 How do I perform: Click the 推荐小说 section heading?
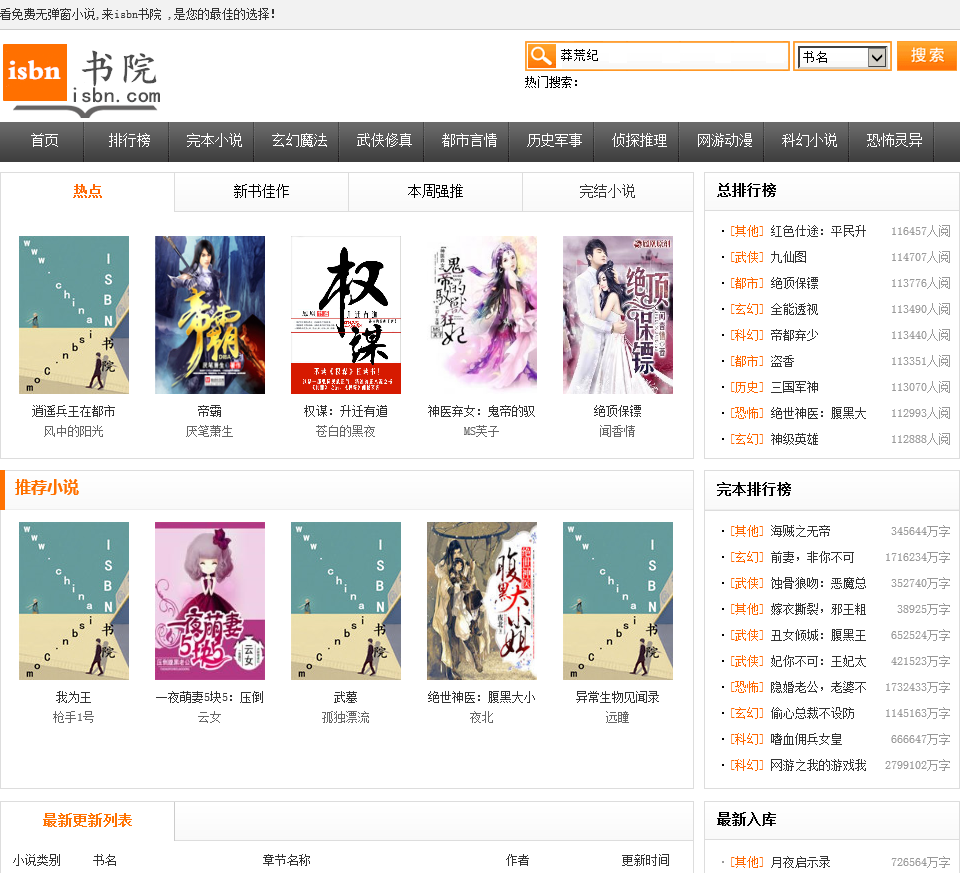click(x=47, y=488)
